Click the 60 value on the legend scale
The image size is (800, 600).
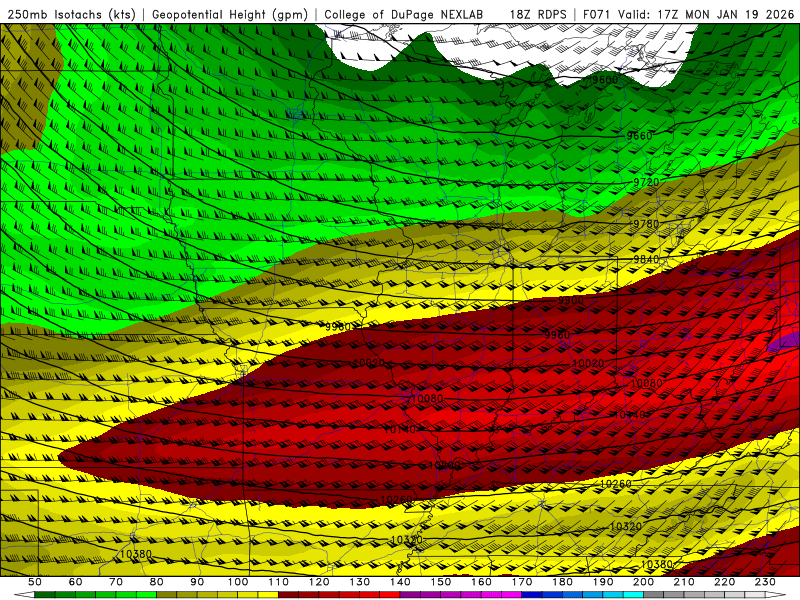tap(75, 582)
